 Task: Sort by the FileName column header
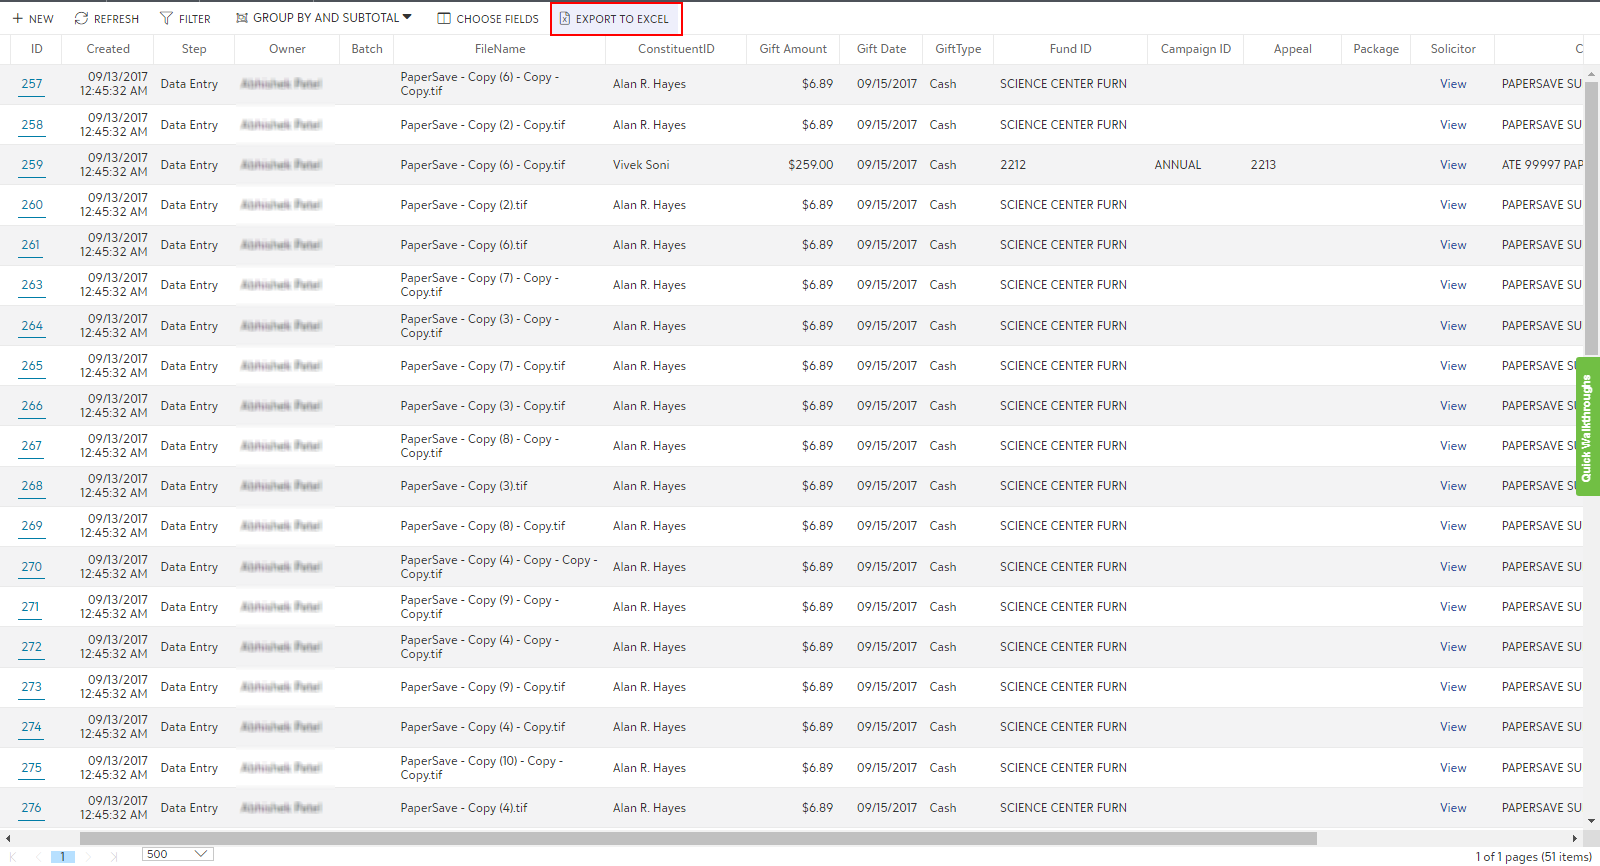tap(499, 49)
